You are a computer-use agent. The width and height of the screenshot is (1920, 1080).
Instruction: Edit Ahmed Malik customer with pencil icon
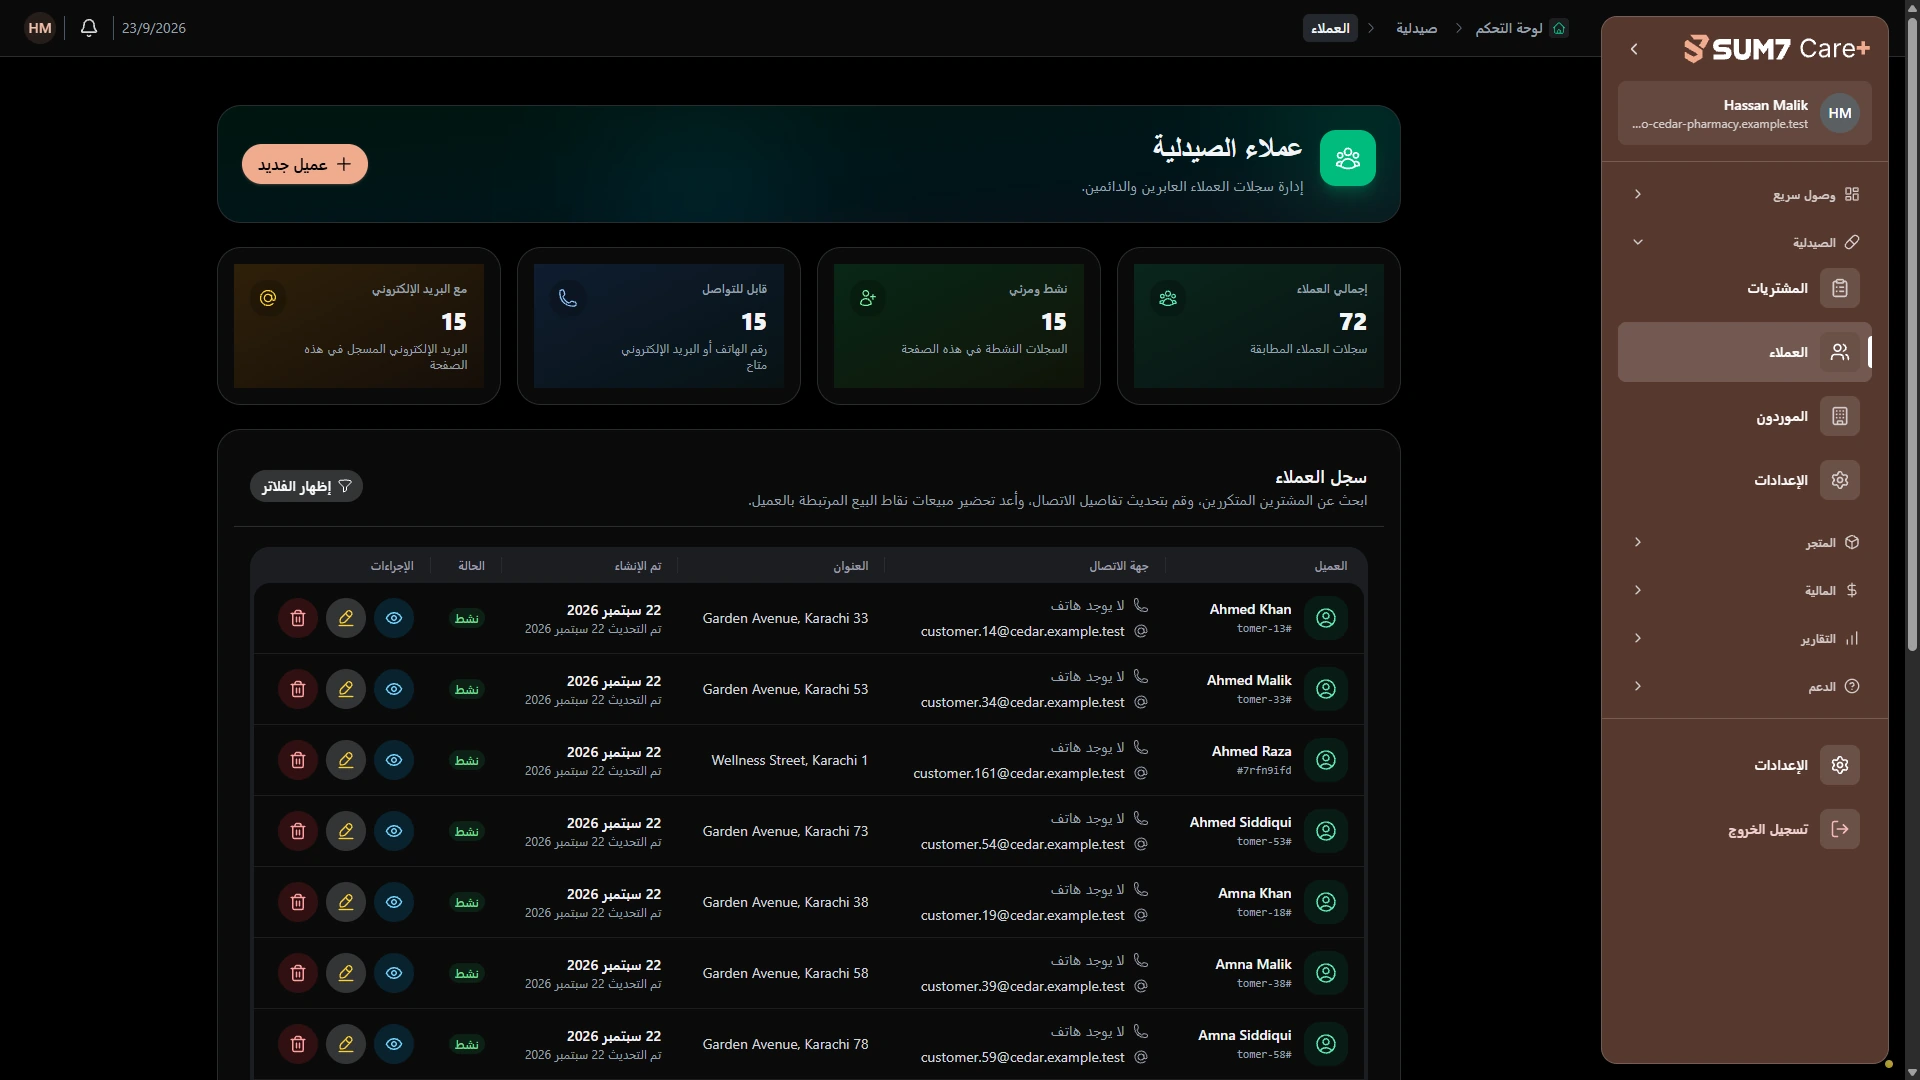click(x=346, y=689)
